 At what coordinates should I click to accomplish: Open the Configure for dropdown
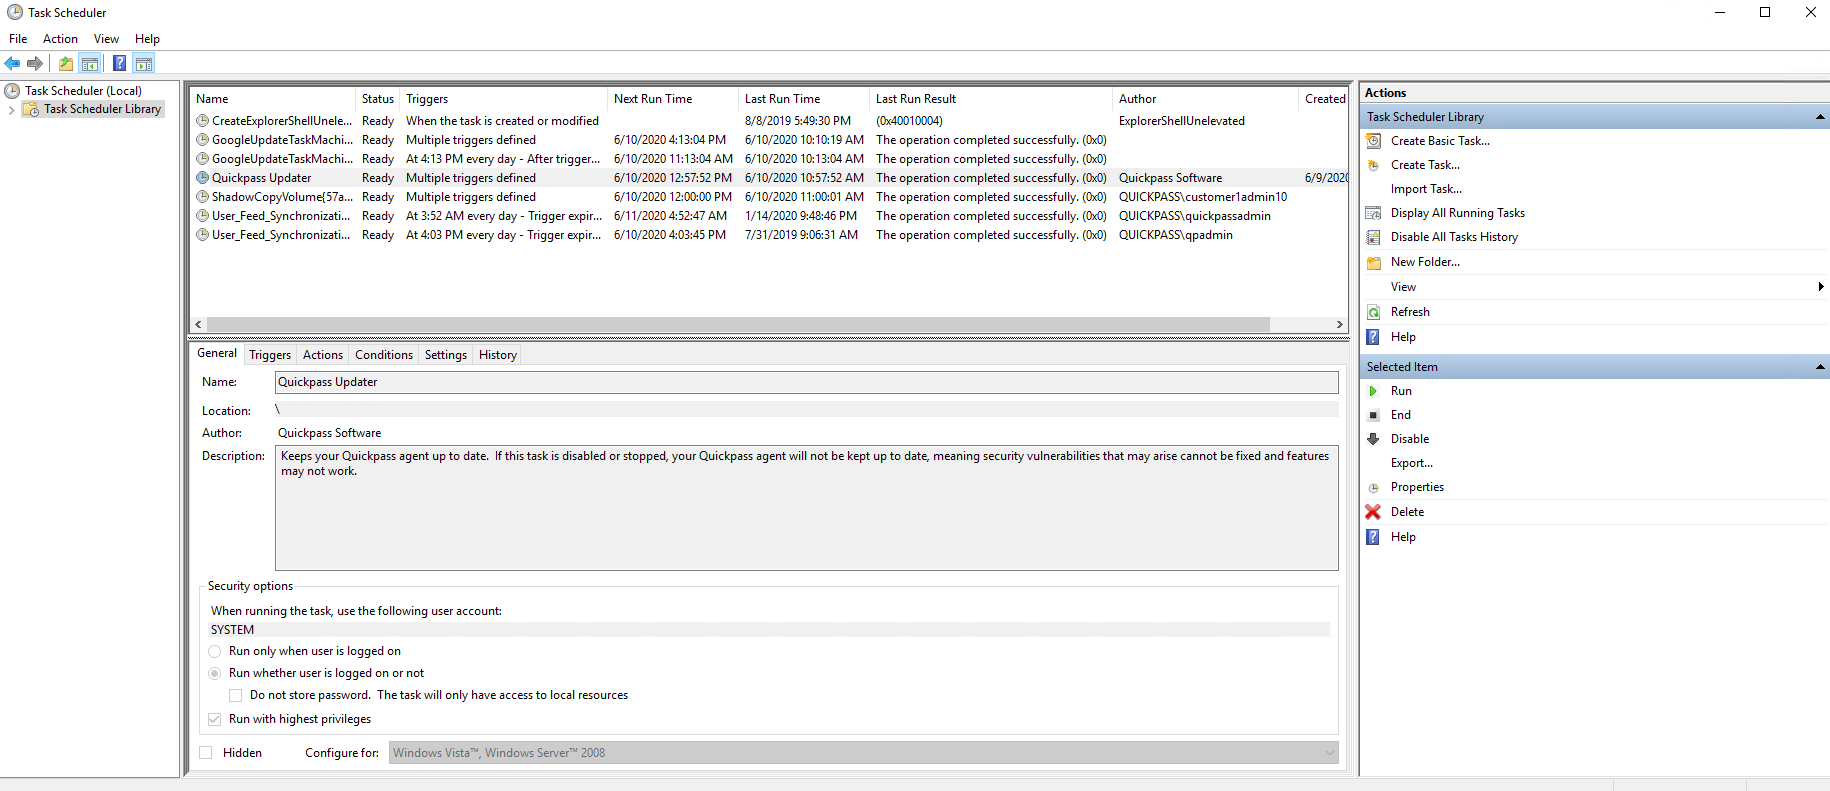(1329, 753)
